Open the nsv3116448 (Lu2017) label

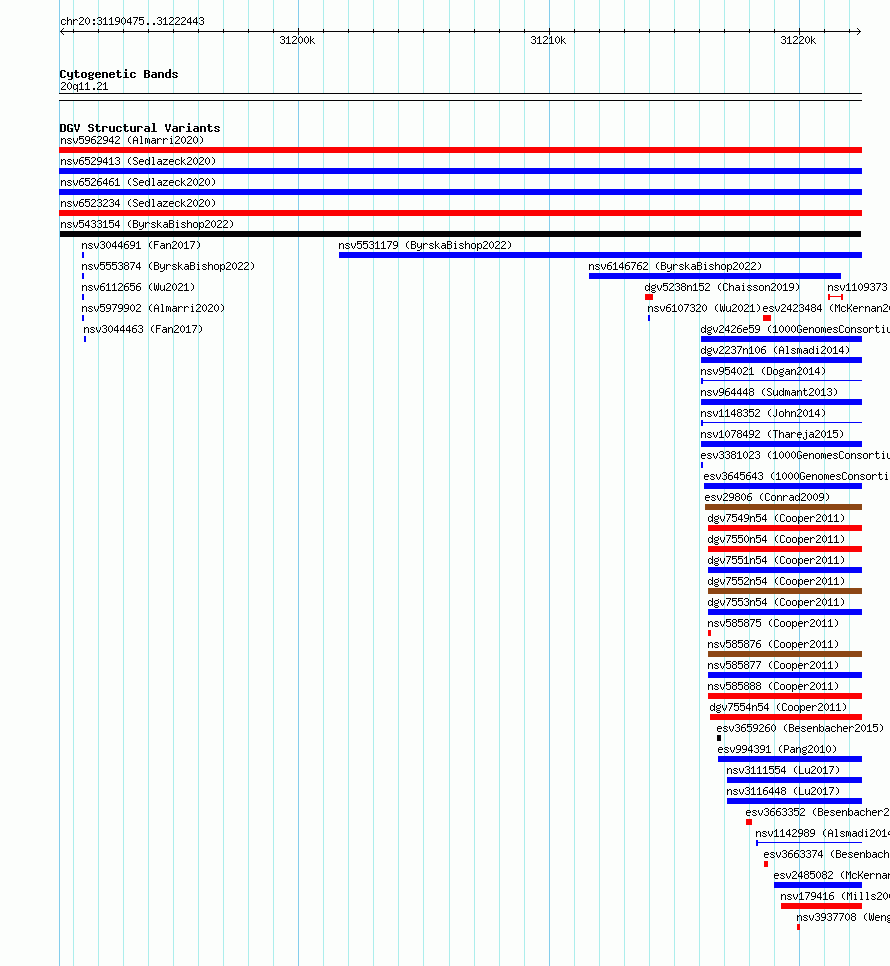point(783,790)
